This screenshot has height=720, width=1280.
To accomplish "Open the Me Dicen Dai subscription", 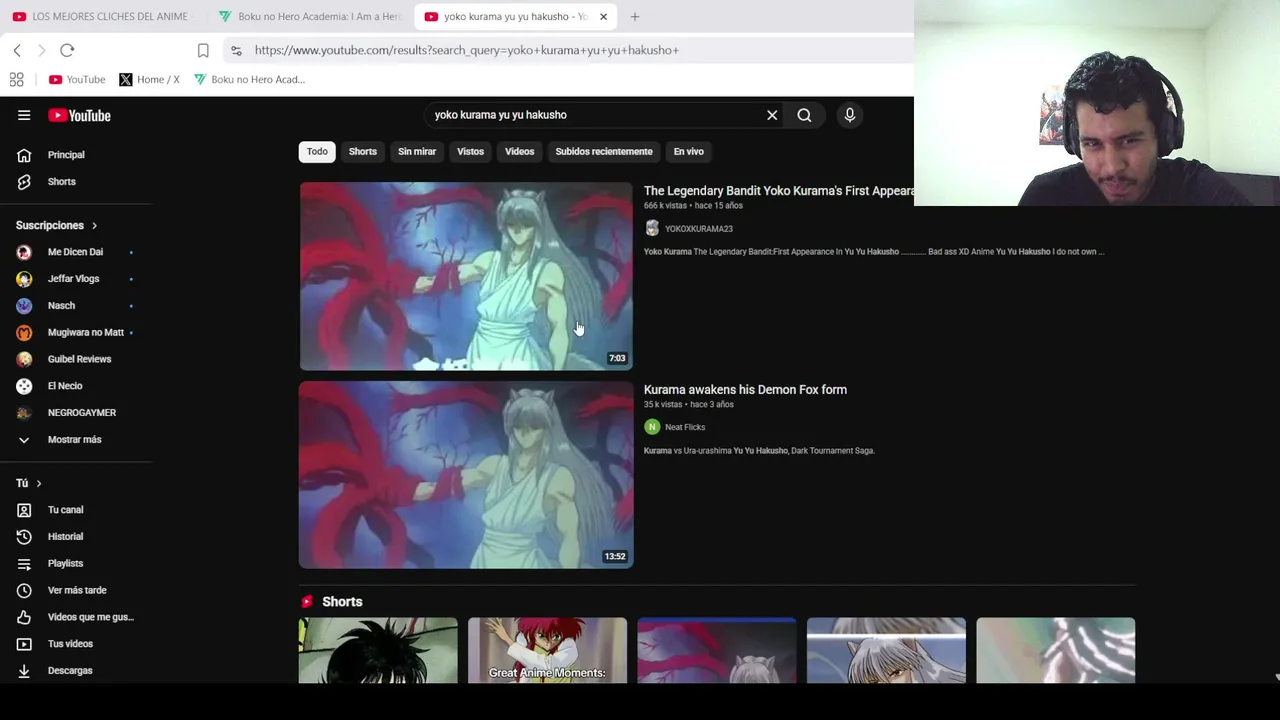I will [76, 252].
